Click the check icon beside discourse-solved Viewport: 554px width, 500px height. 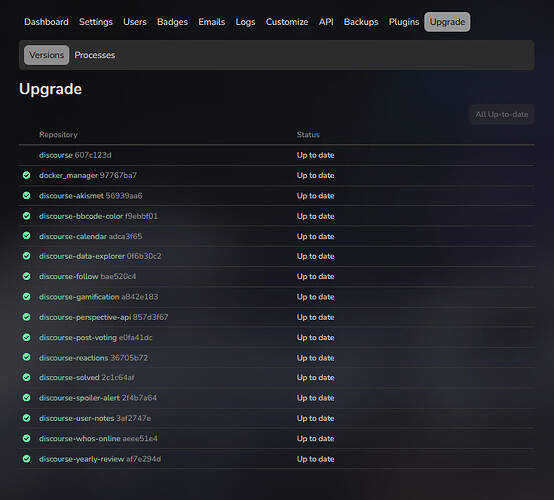pos(26,377)
